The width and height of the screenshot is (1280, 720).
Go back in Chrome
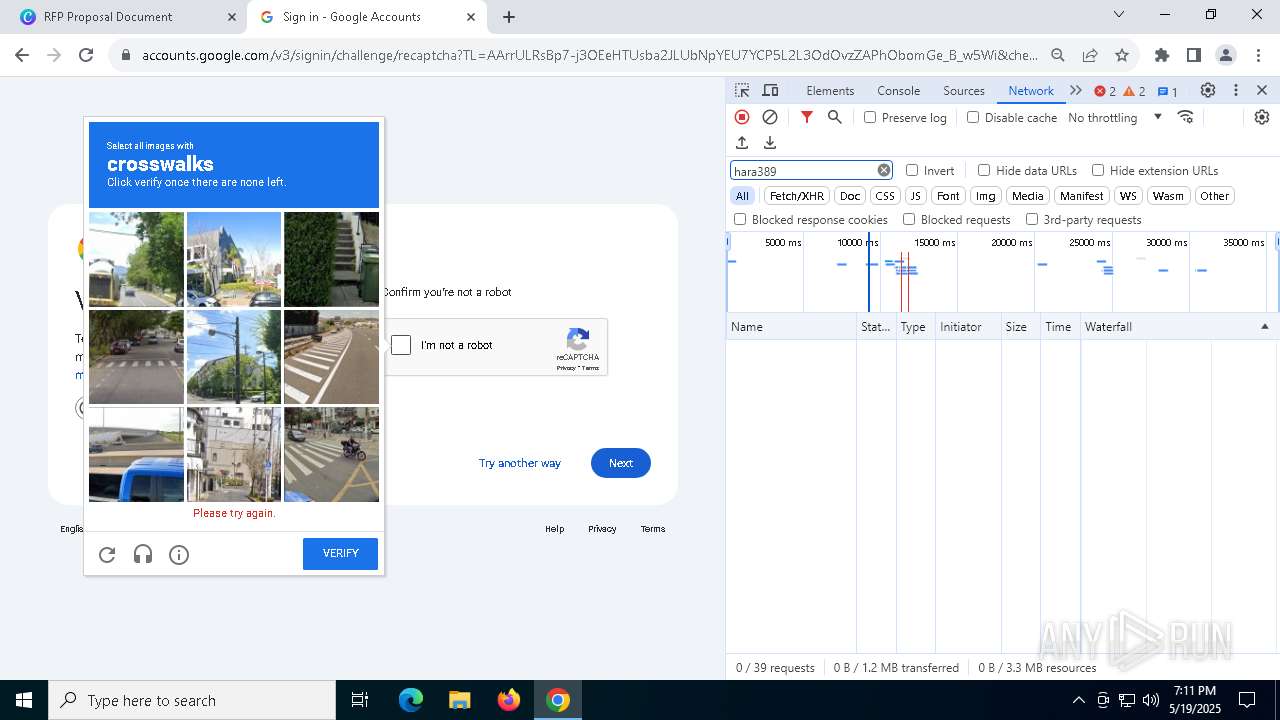[22, 55]
